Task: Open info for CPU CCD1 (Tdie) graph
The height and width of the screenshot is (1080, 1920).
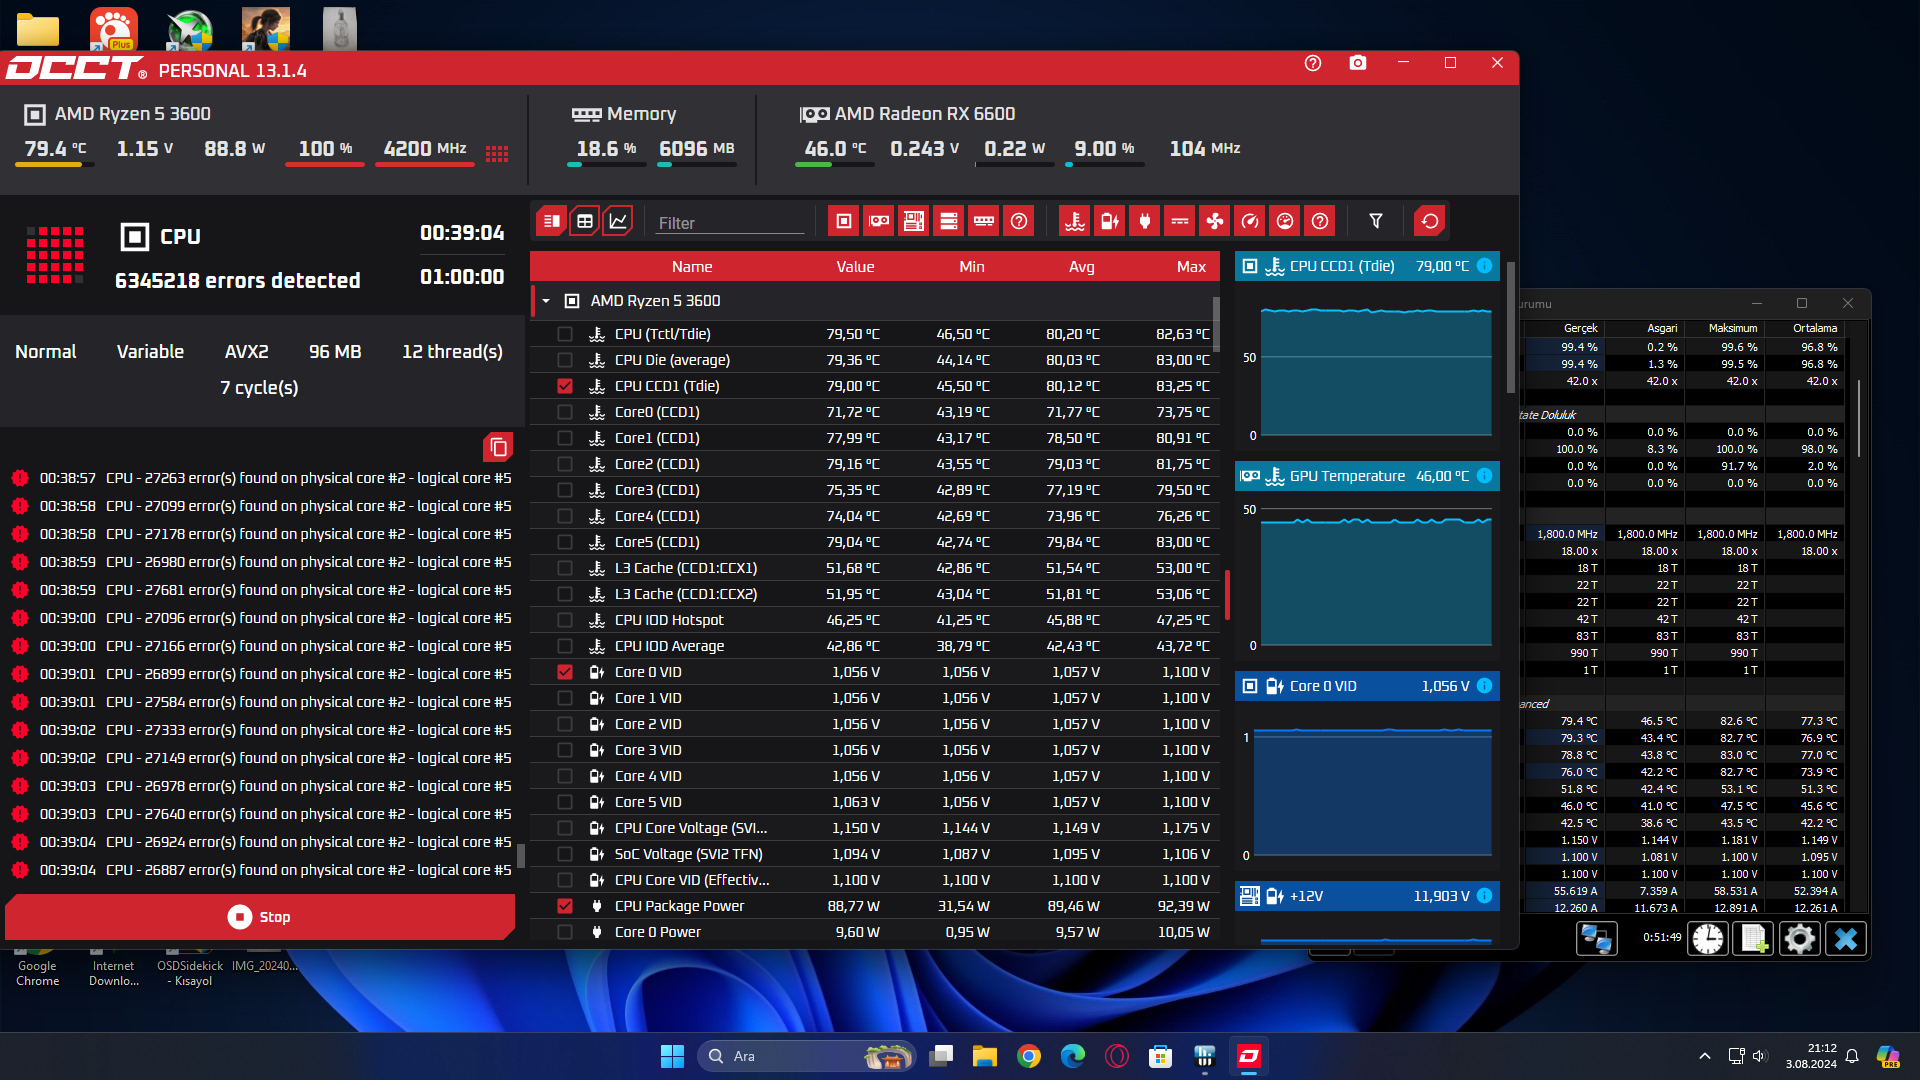Action: click(1485, 266)
